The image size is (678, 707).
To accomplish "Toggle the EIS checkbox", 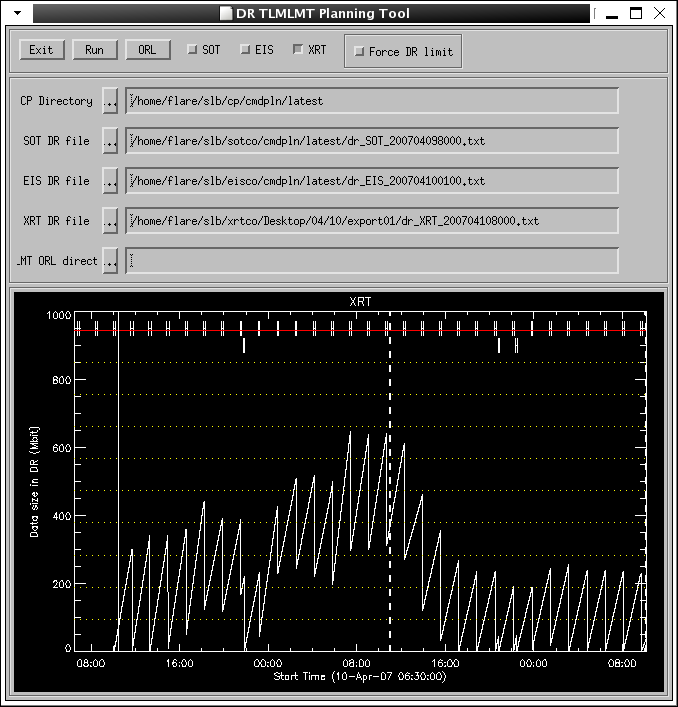I will [245, 50].
